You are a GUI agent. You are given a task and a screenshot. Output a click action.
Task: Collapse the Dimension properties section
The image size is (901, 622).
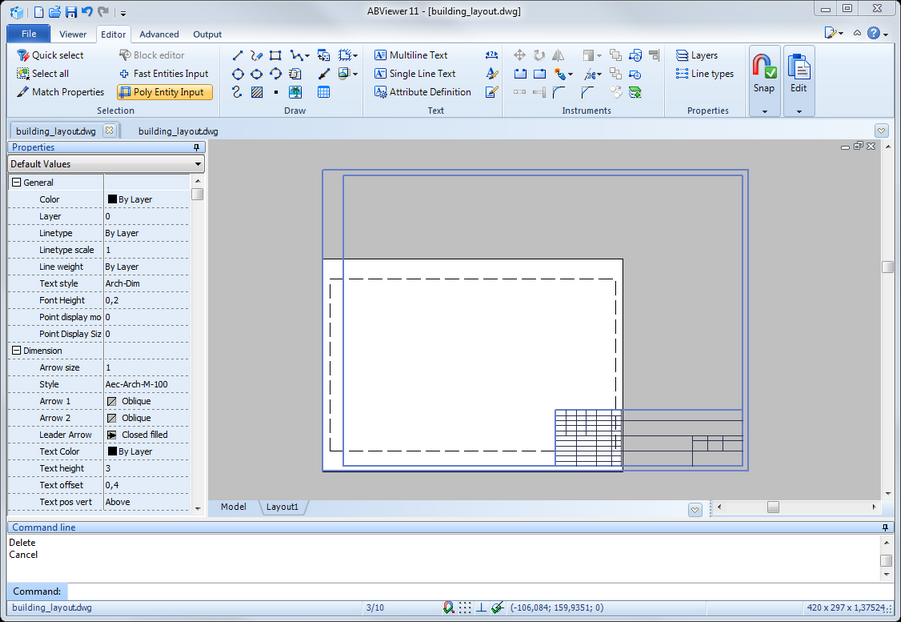17,350
